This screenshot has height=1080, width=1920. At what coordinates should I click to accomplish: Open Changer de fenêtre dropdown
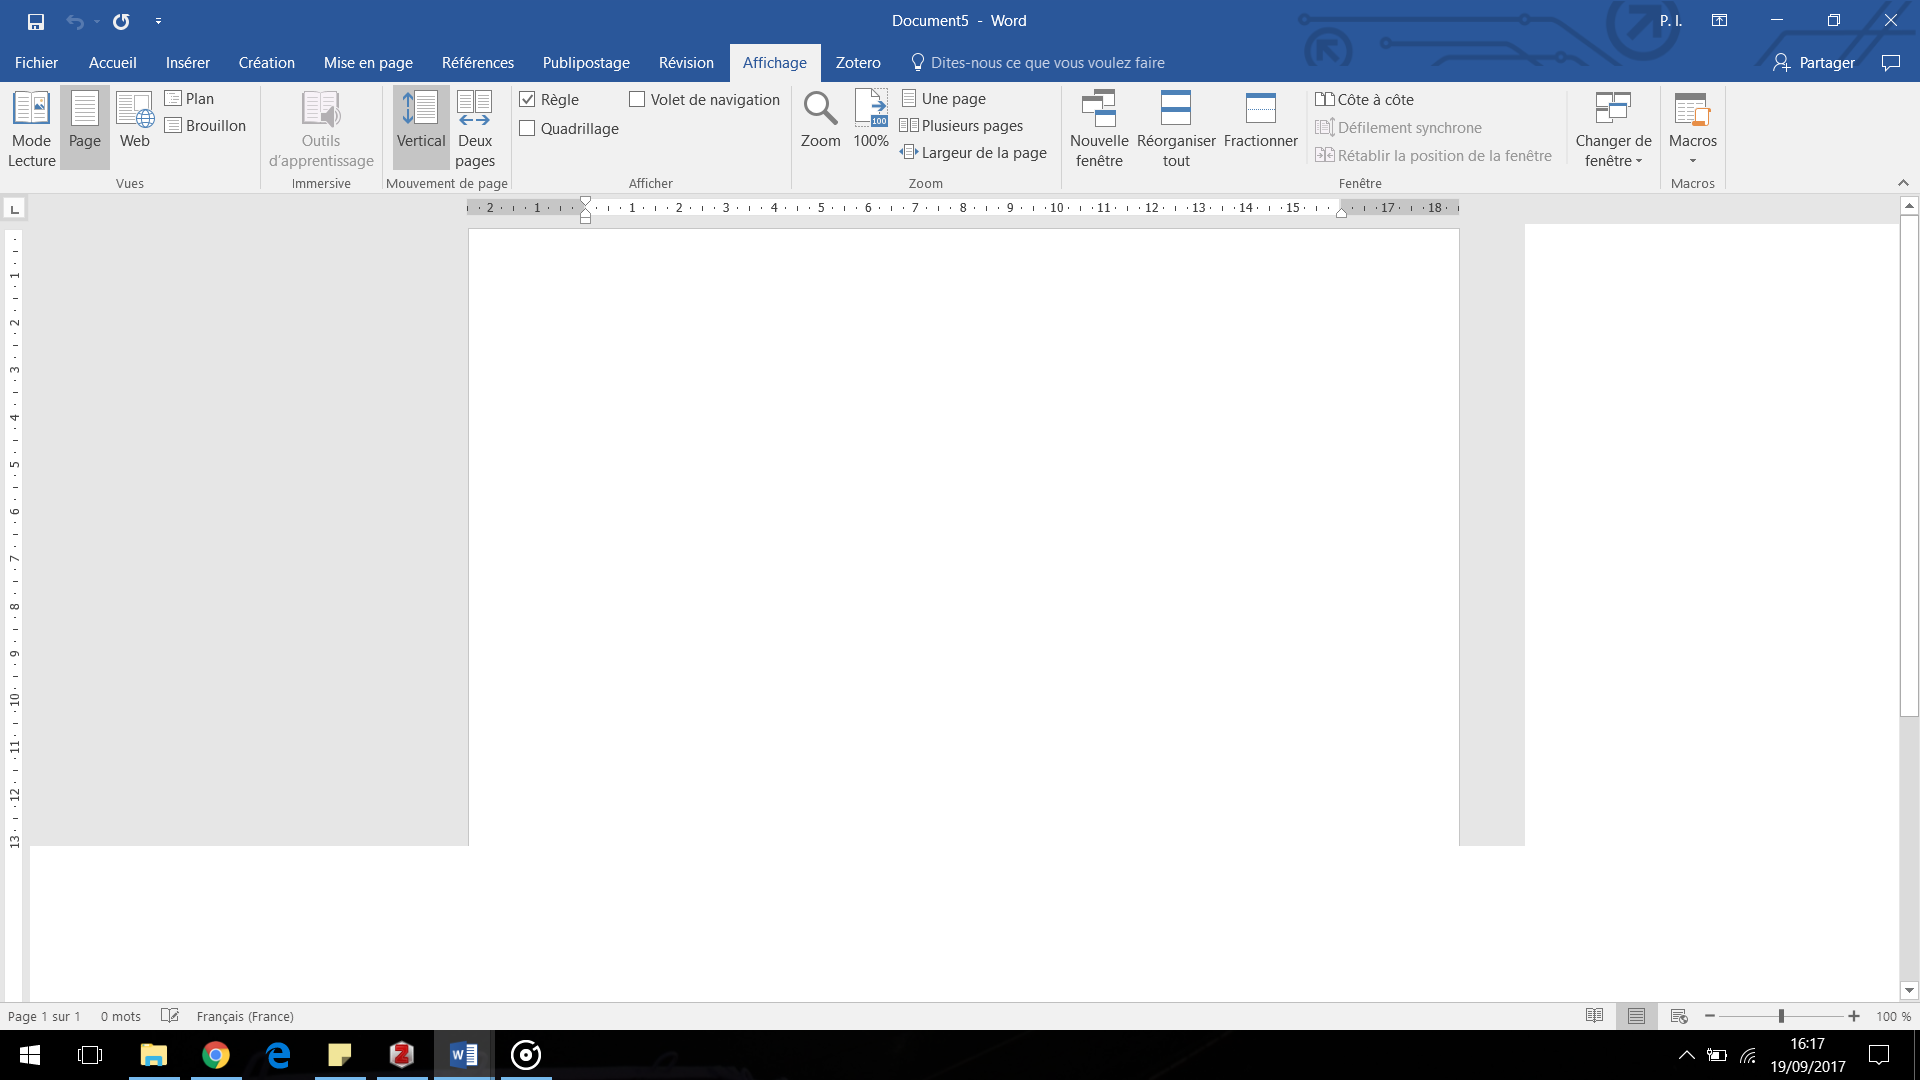[1613, 128]
